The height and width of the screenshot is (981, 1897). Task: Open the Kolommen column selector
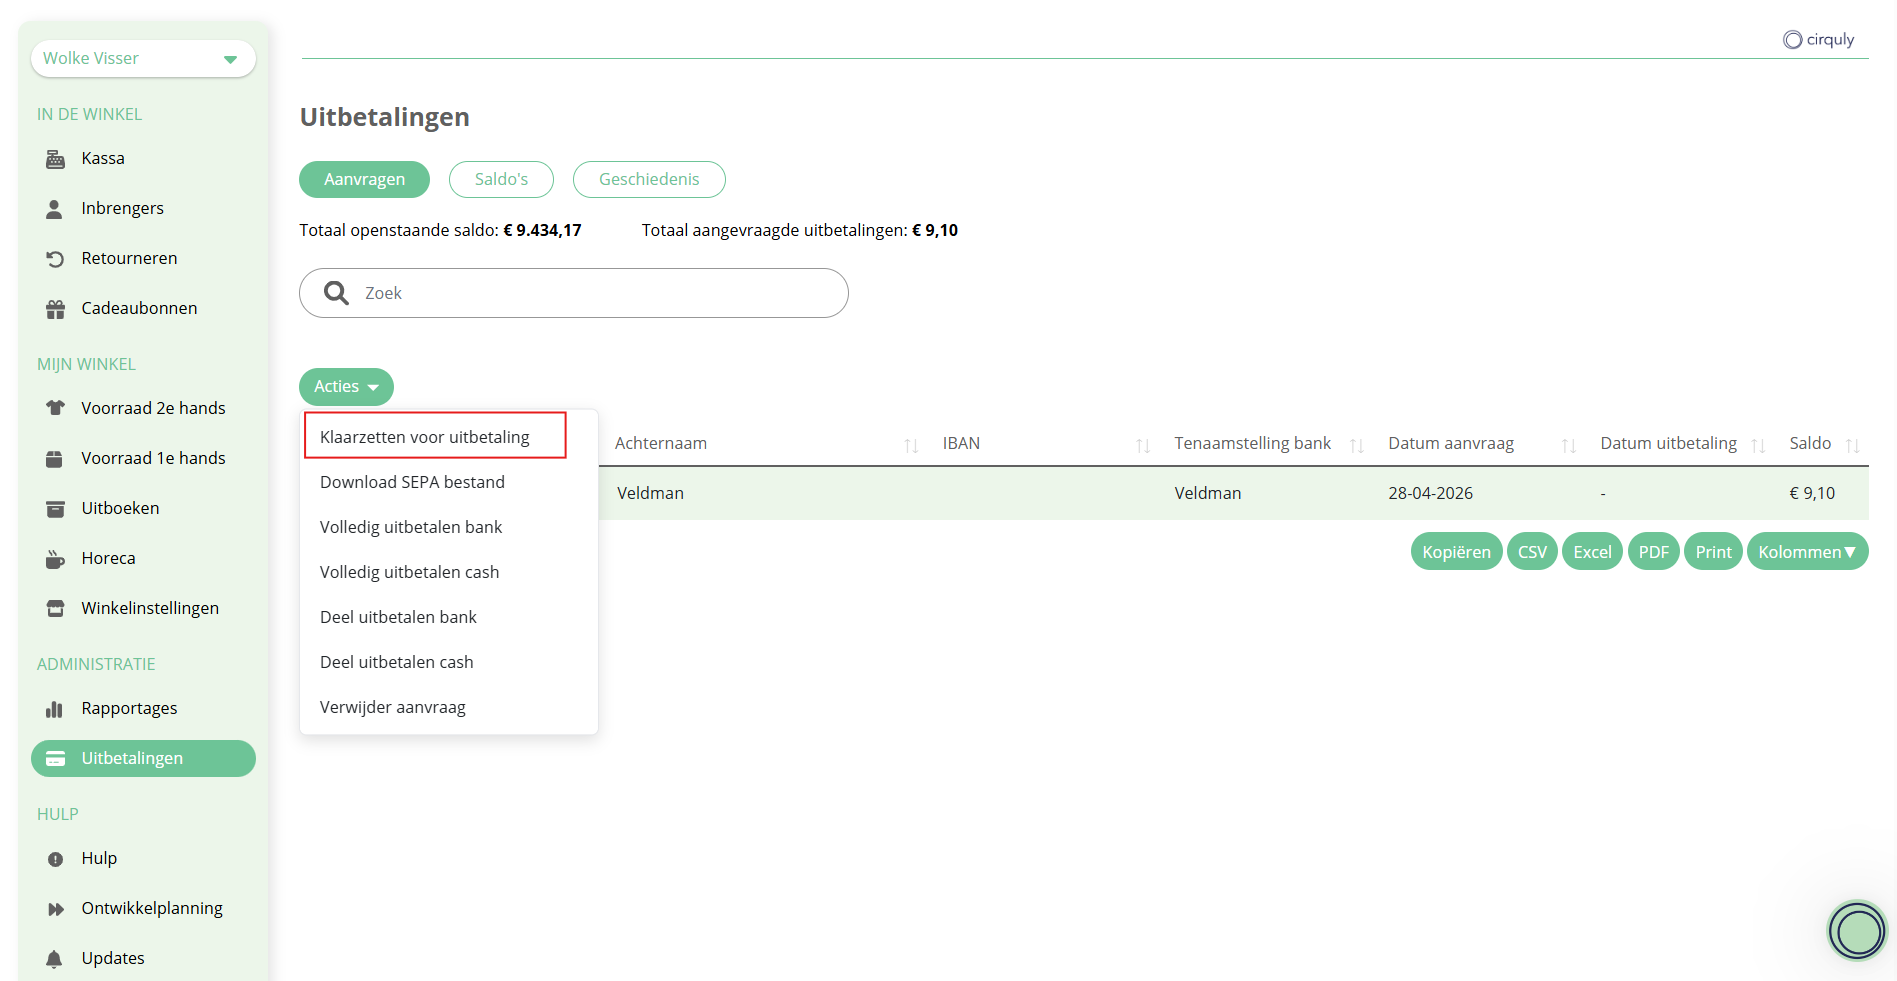tap(1807, 552)
